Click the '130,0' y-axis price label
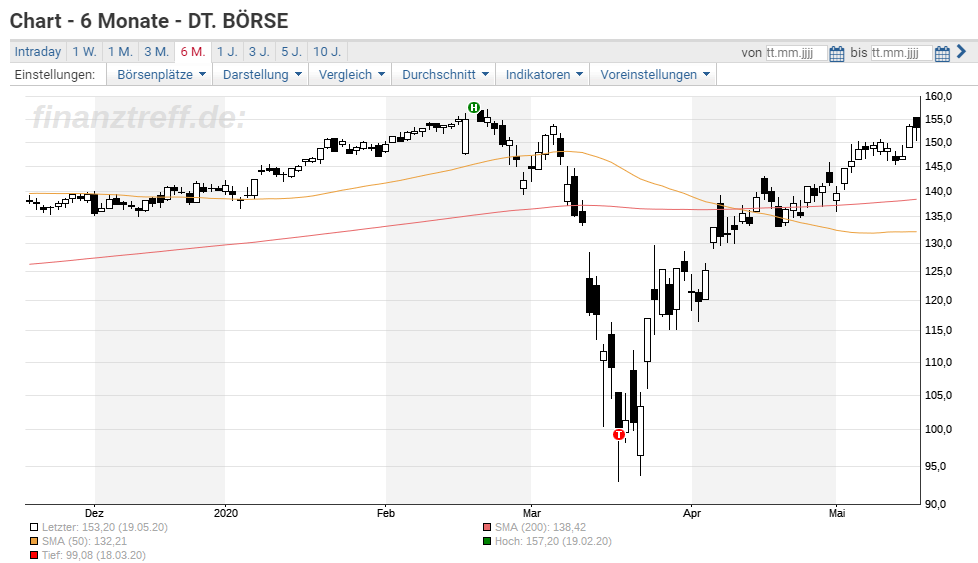This screenshot has height=563, width=978. tap(938, 243)
